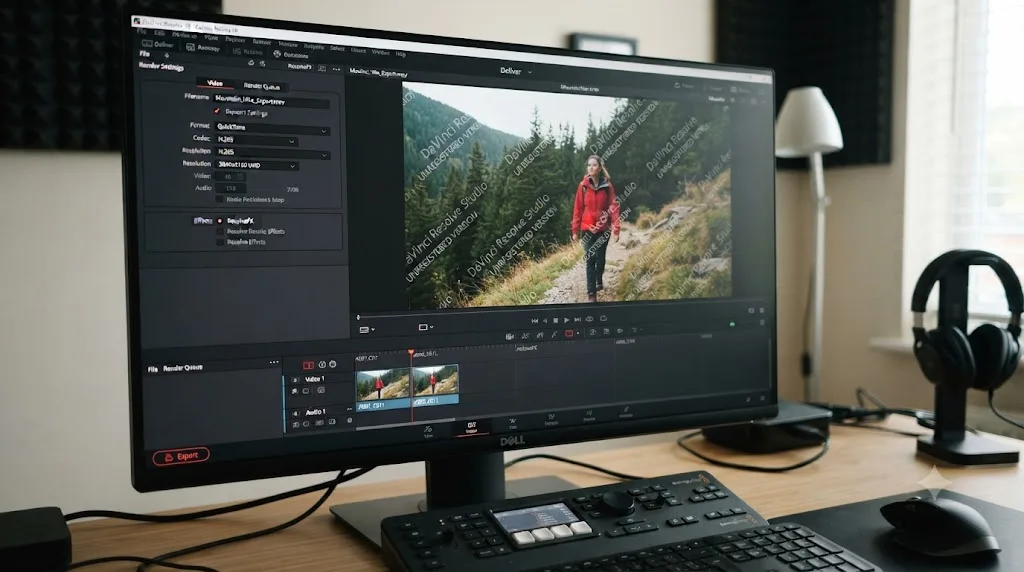Switch to the Render Queue tab beside Video
Image resolution: width=1024 pixels, height=572 pixels.
[x=261, y=86]
